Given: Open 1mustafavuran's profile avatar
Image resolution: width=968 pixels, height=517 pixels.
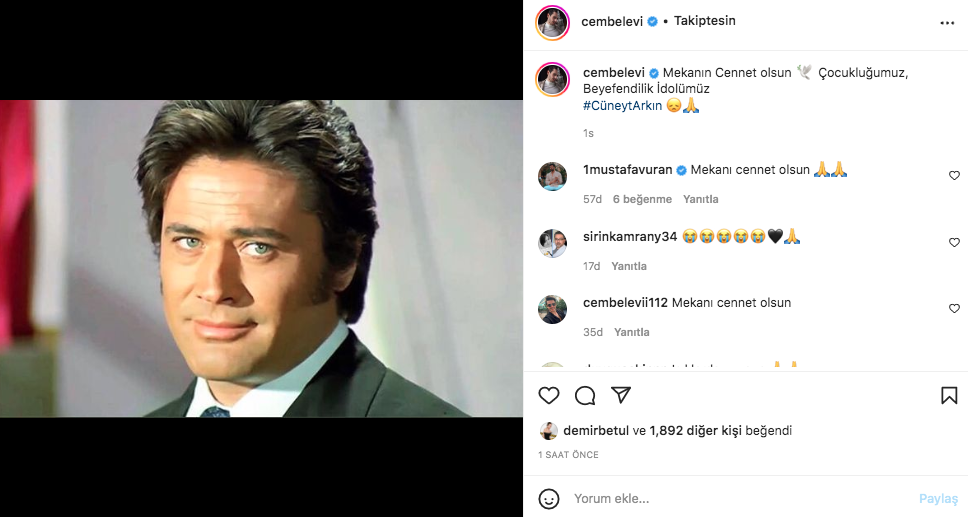Looking at the screenshot, I should click(x=553, y=176).
